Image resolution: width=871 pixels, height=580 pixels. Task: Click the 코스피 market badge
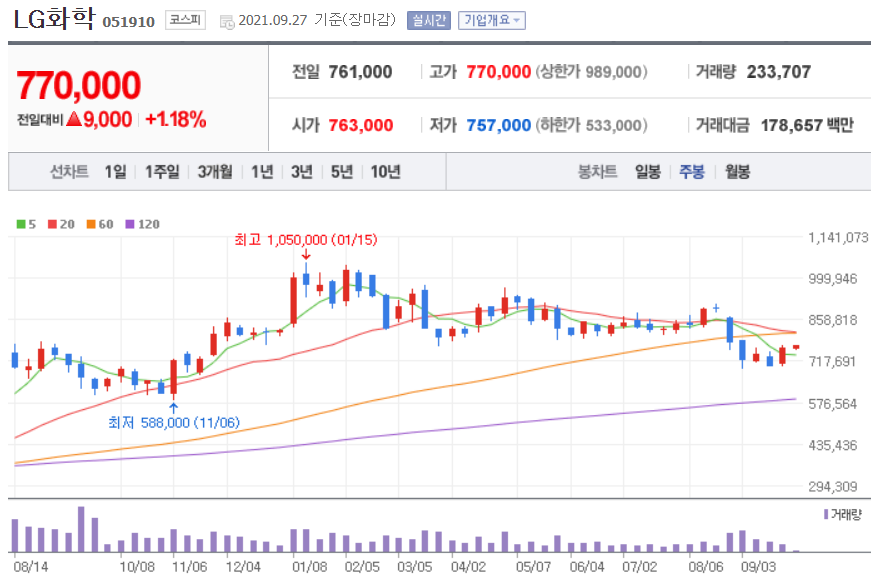tap(186, 21)
